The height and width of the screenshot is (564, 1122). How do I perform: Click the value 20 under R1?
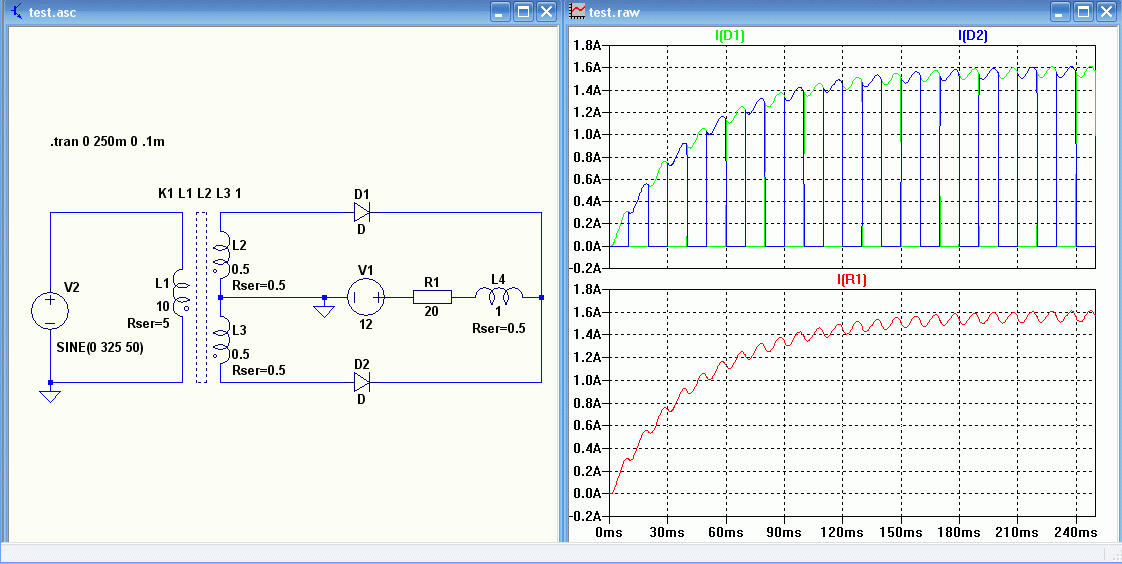click(x=431, y=313)
